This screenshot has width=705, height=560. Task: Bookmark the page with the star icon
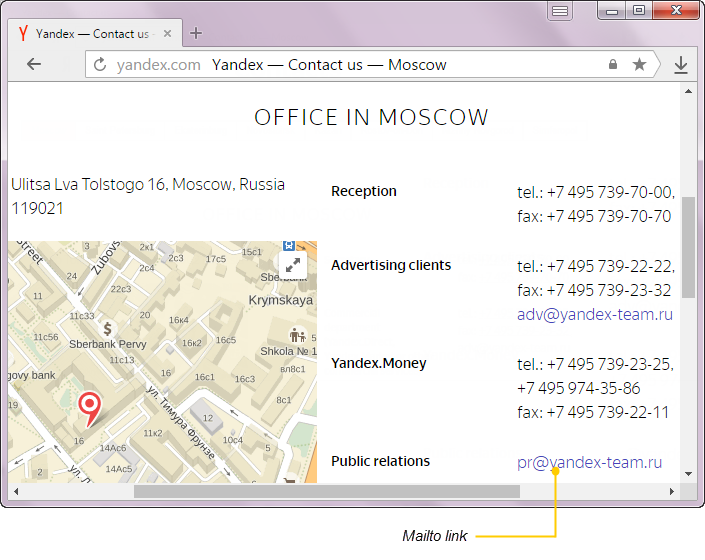639,64
